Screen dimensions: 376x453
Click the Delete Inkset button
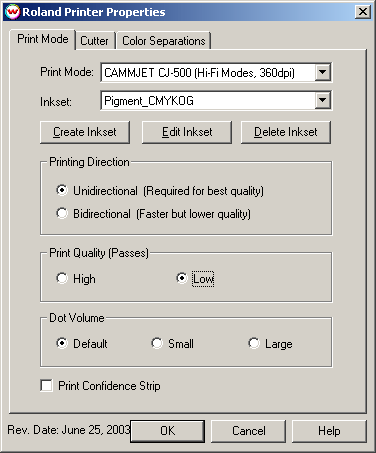coord(286,132)
